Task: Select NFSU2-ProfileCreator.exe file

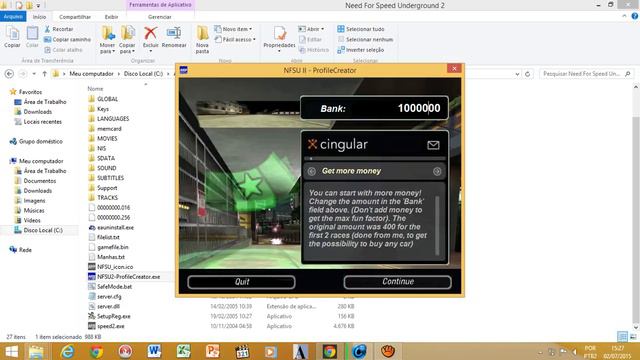Action: pyautogui.click(x=124, y=277)
